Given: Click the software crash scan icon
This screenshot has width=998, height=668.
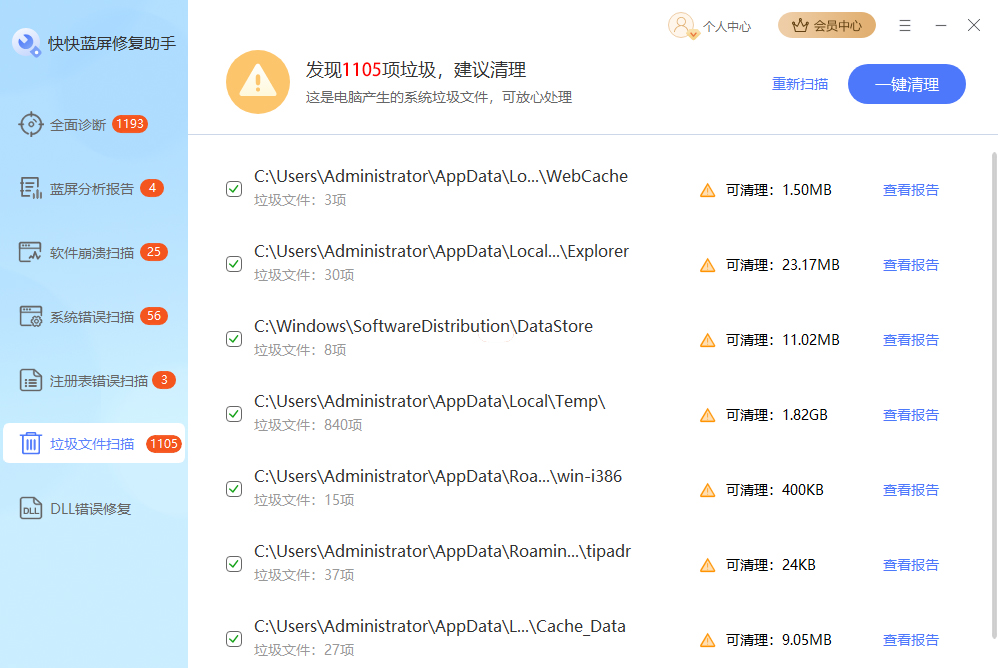Looking at the screenshot, I should tap(31, 253).
